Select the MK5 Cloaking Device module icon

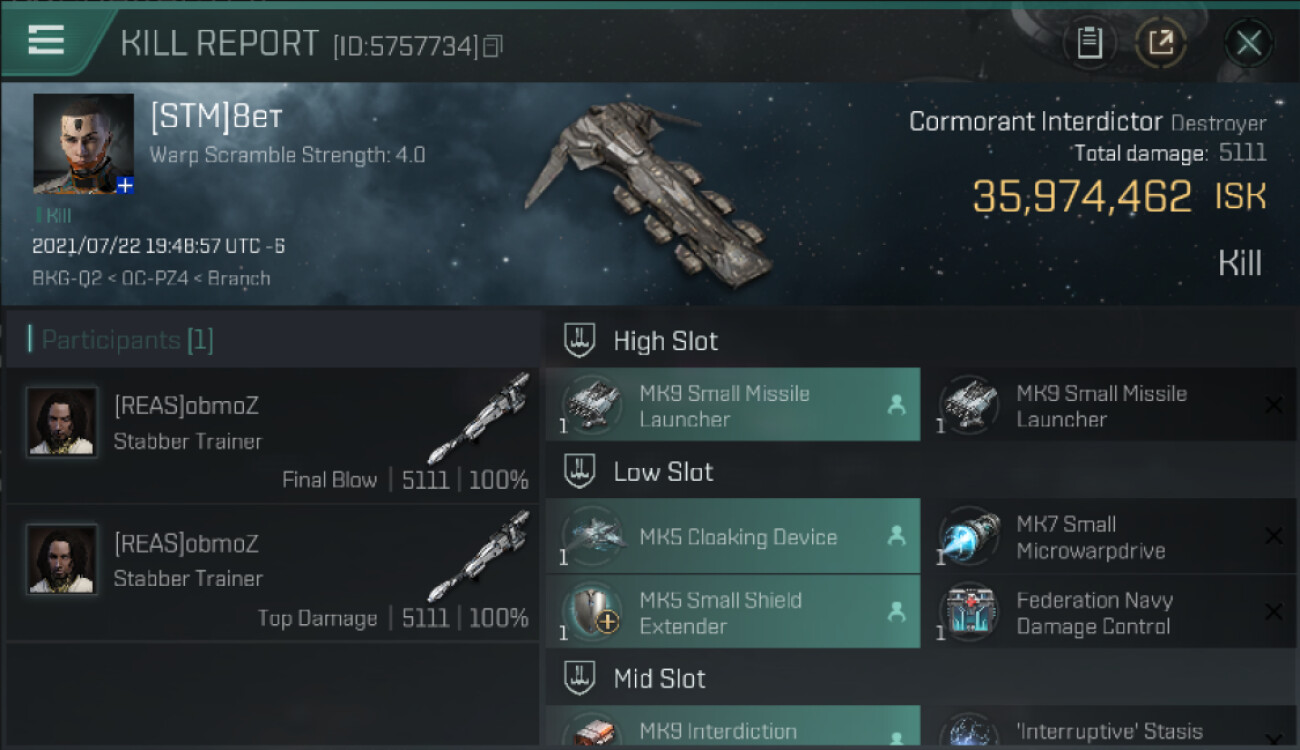pyautogui.click(x=592, y=537)
